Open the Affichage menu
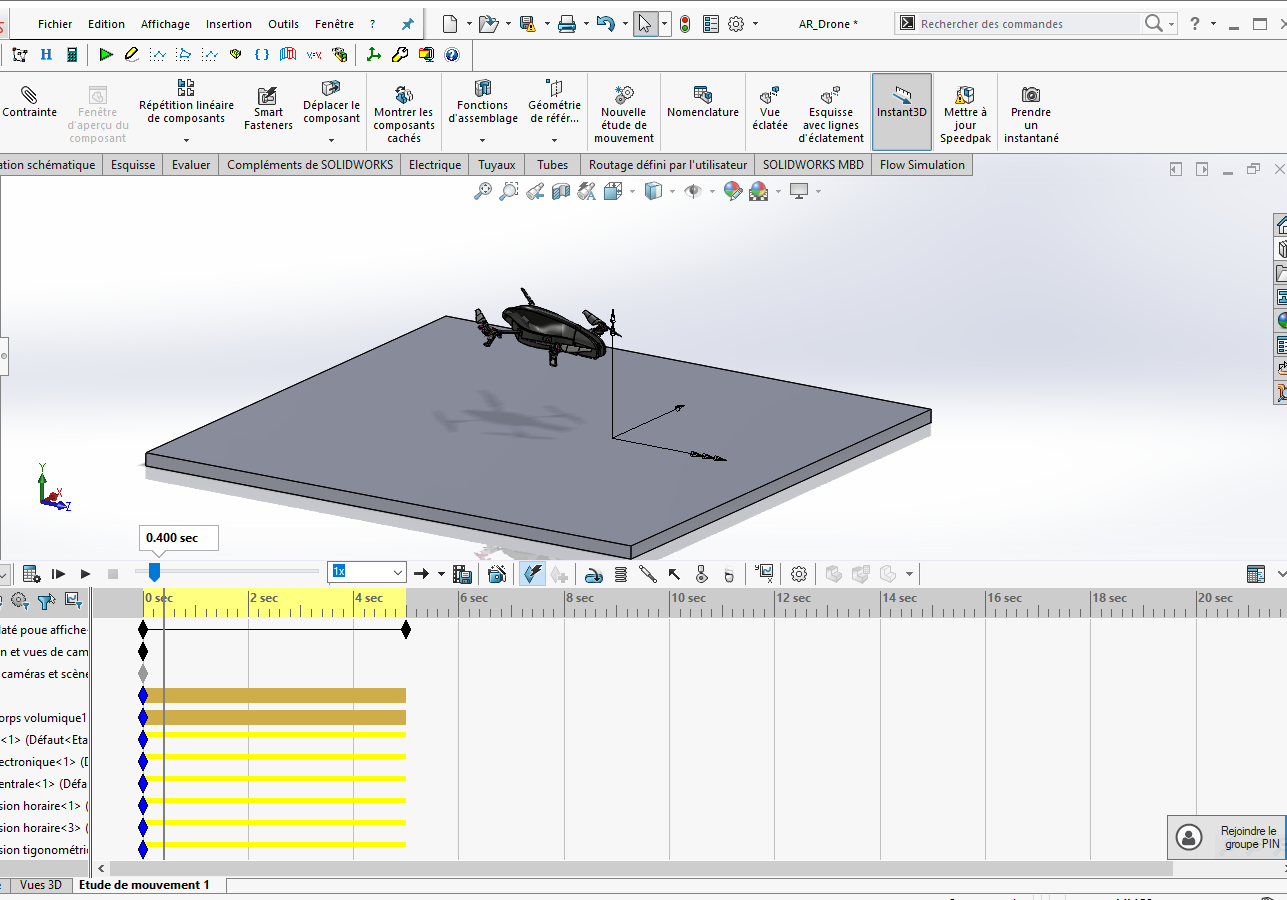The width and height of the screenshot is (1287, 900). (x=165, y=24)
